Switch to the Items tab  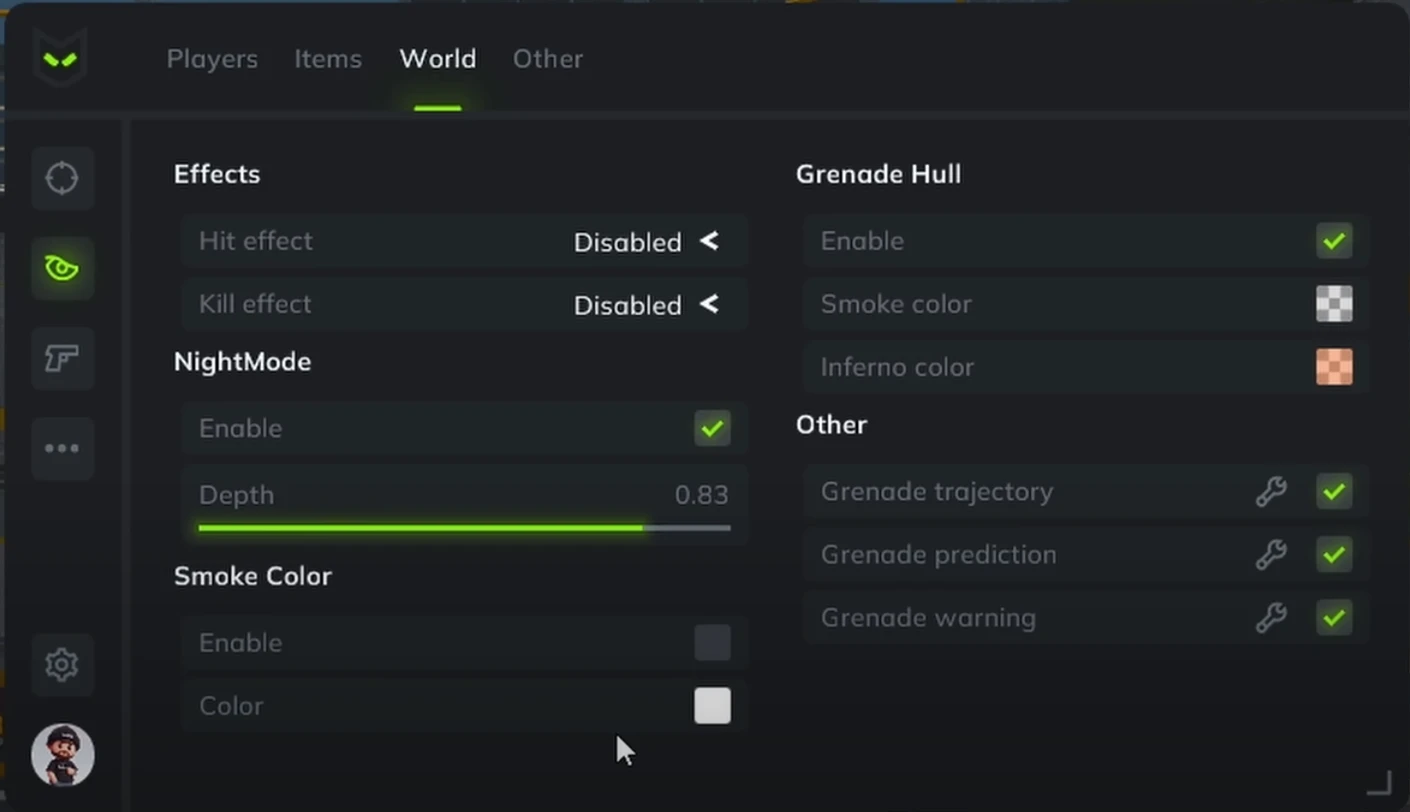tap(328, 59)
